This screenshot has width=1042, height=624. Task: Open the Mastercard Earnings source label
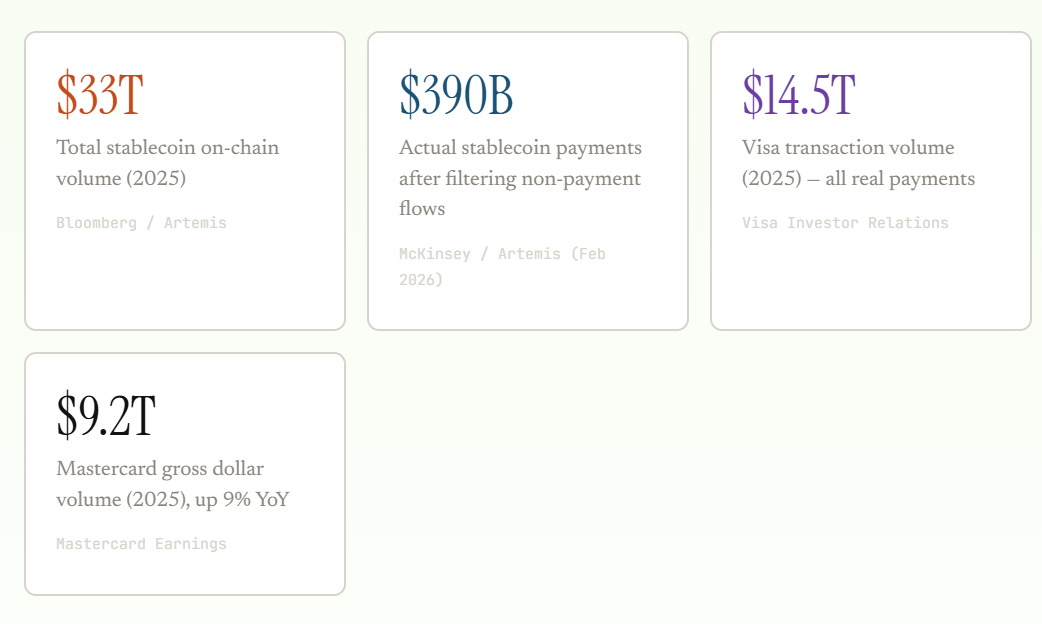click(x=141, y=544)
